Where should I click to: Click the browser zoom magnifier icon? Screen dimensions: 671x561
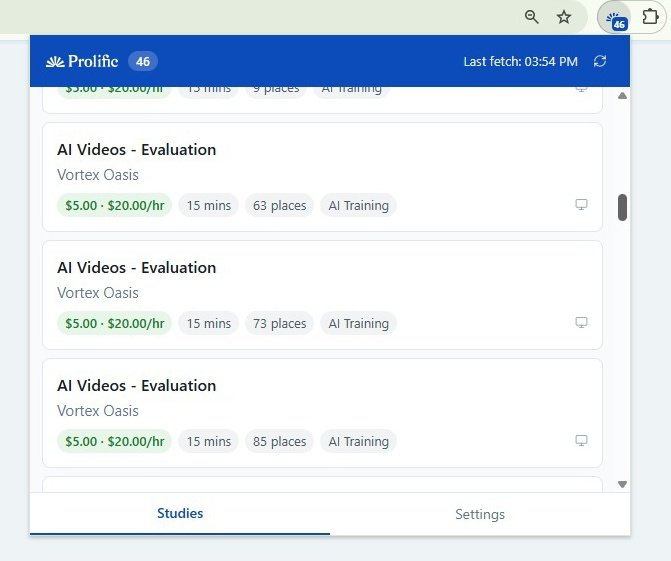[x=531, y=17]
